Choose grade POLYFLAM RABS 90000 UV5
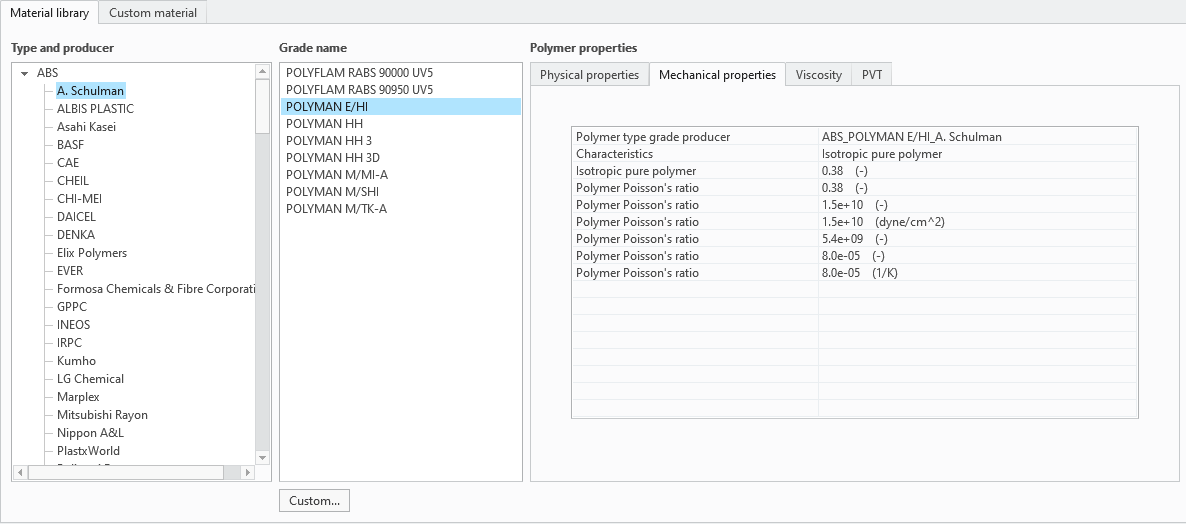The height and width of the screenshot is (524, 1186). click(401, 73)
